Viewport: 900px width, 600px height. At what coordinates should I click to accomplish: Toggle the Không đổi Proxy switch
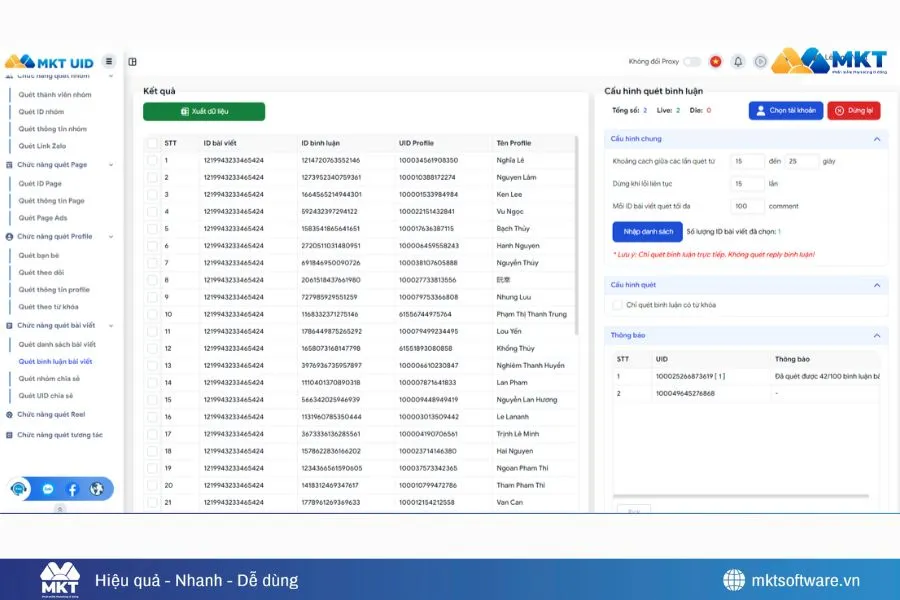692,61
